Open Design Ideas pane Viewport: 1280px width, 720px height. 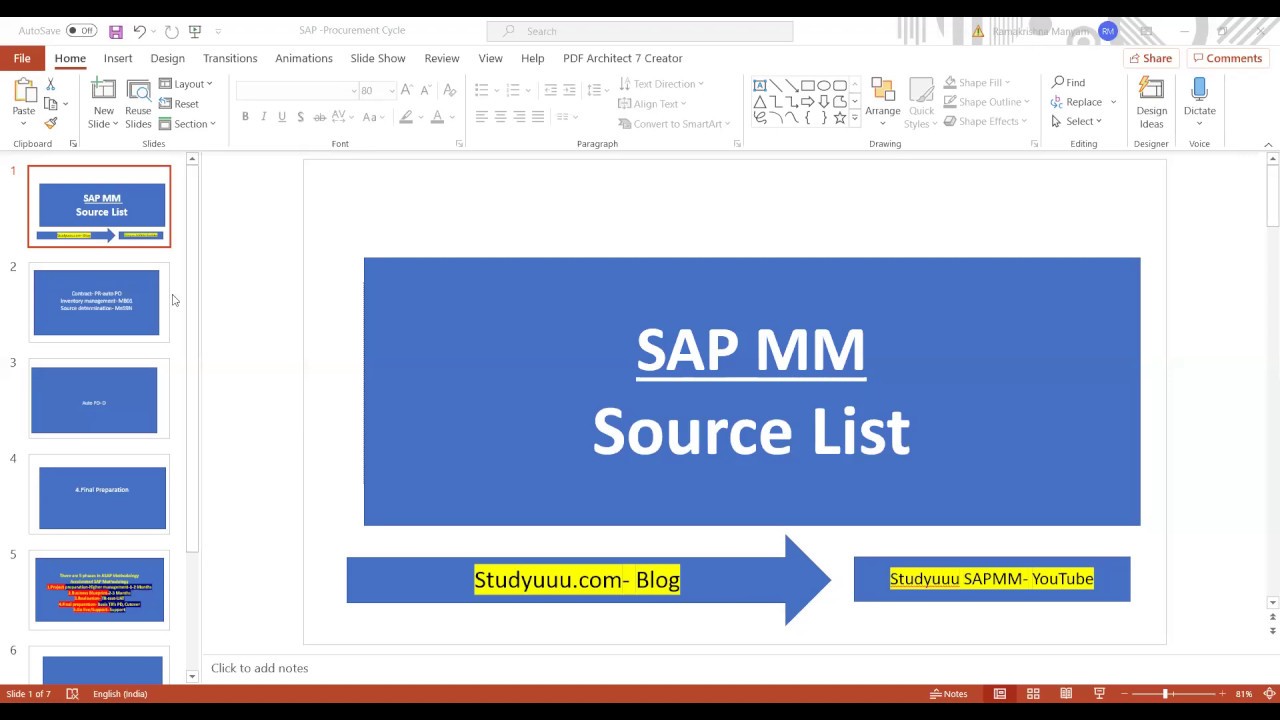pos(1151,104)
